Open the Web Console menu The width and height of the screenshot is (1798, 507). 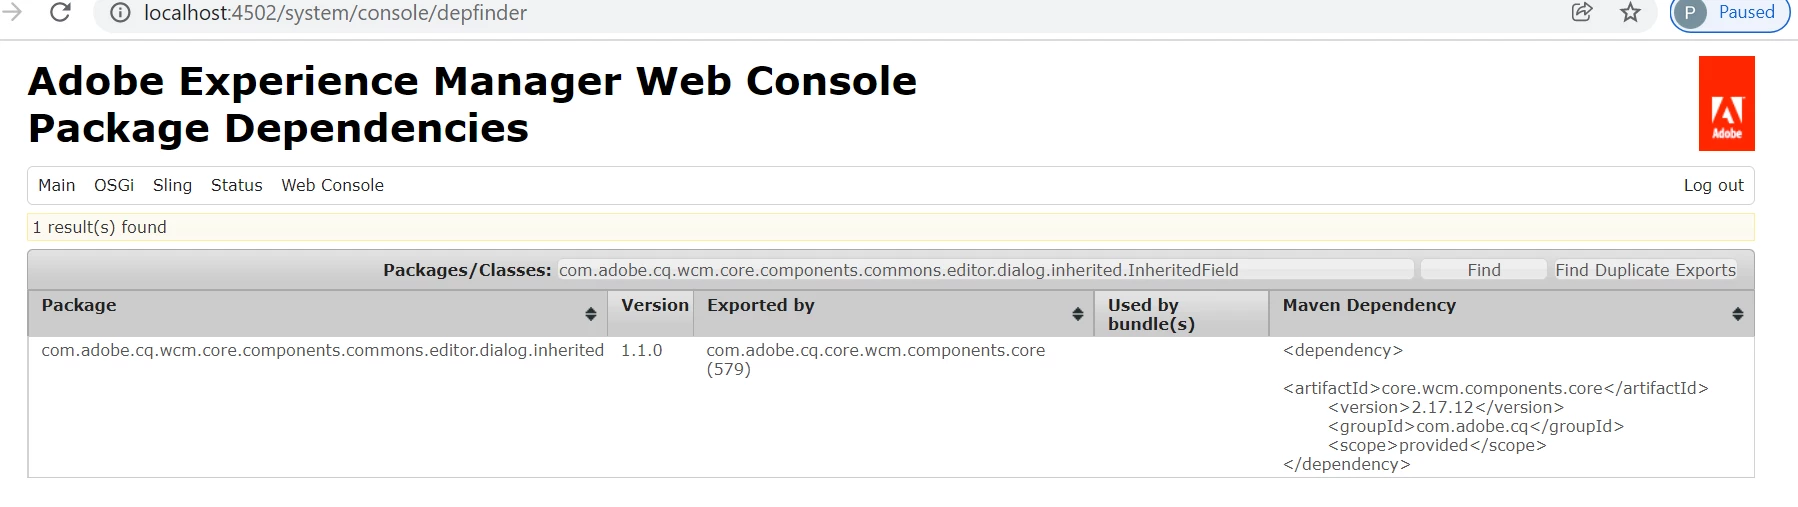333,185
